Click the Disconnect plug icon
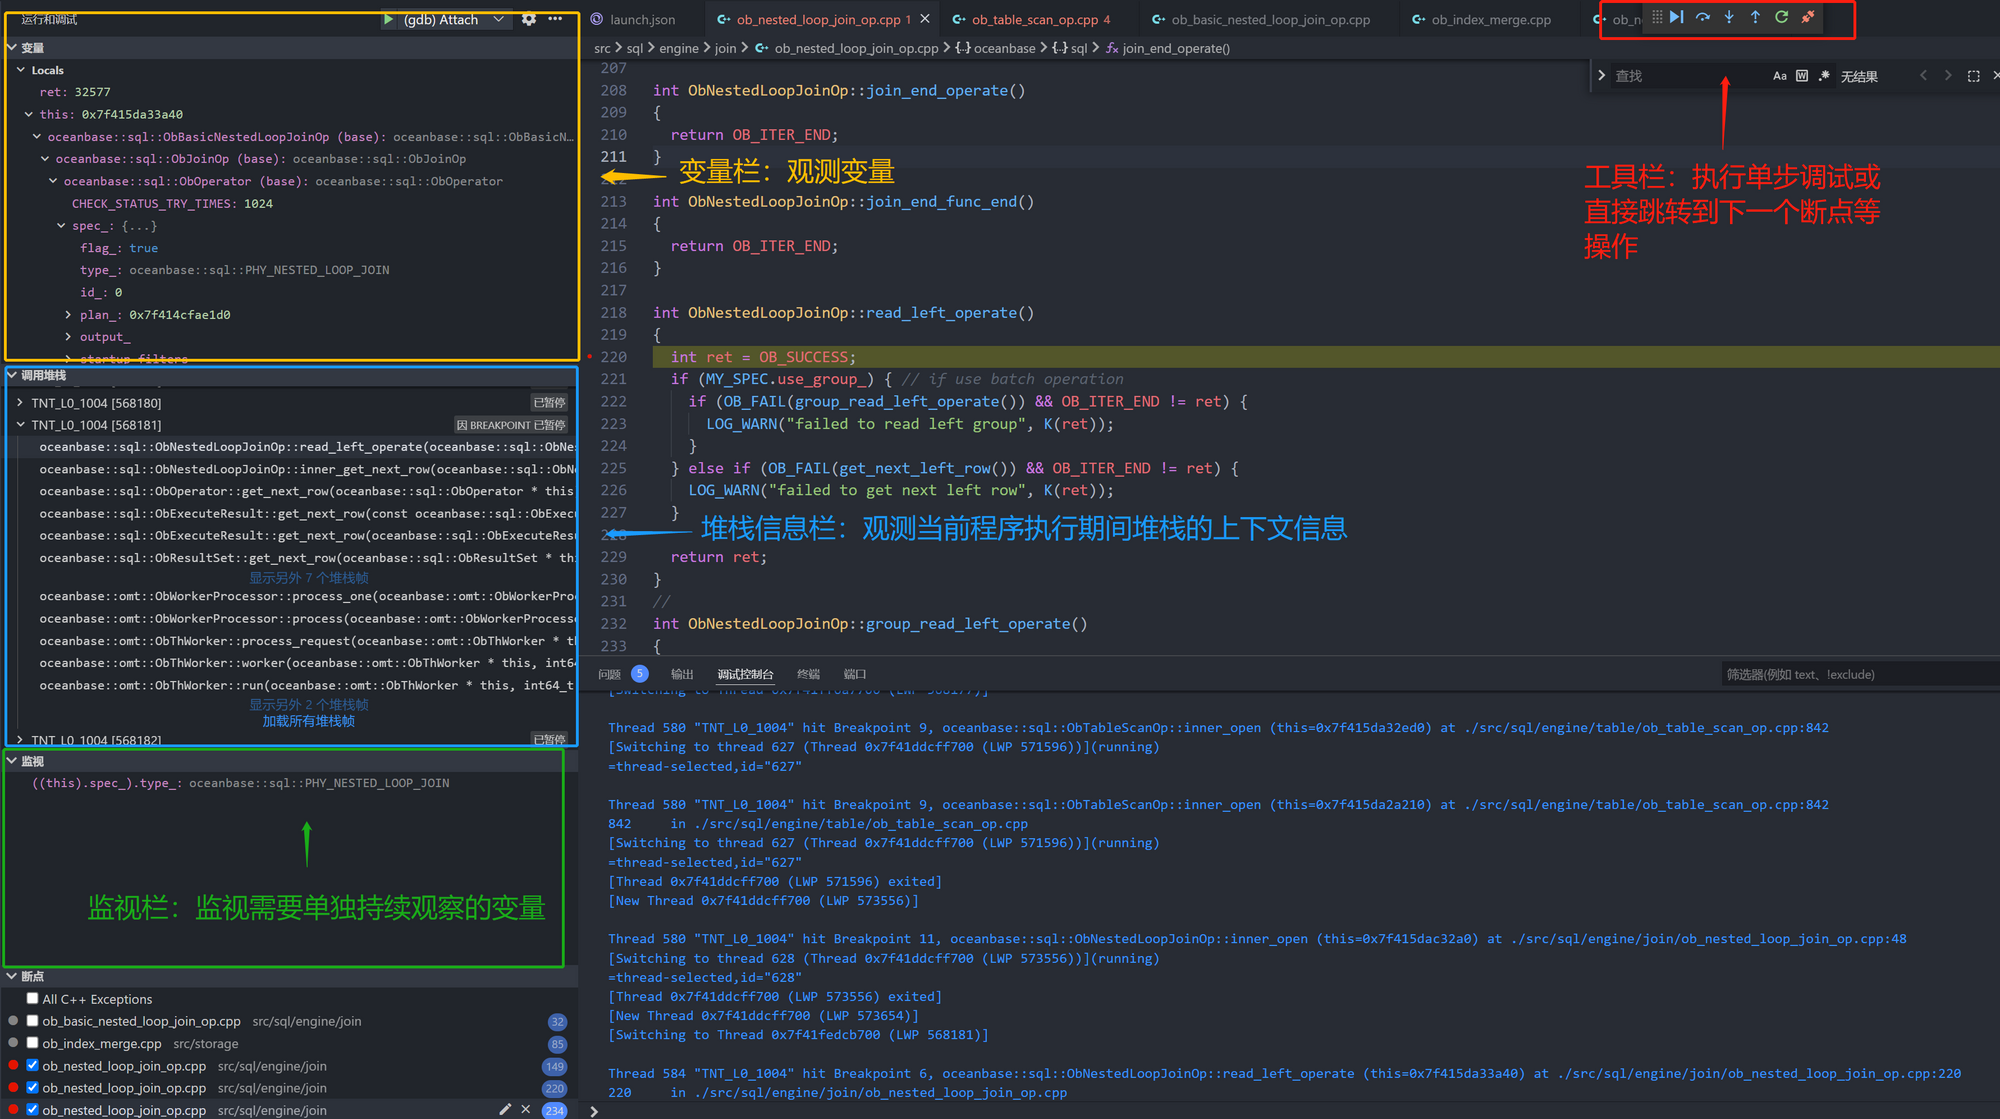Viewport: 2000px width, 1119px height. pos(1808,17)
